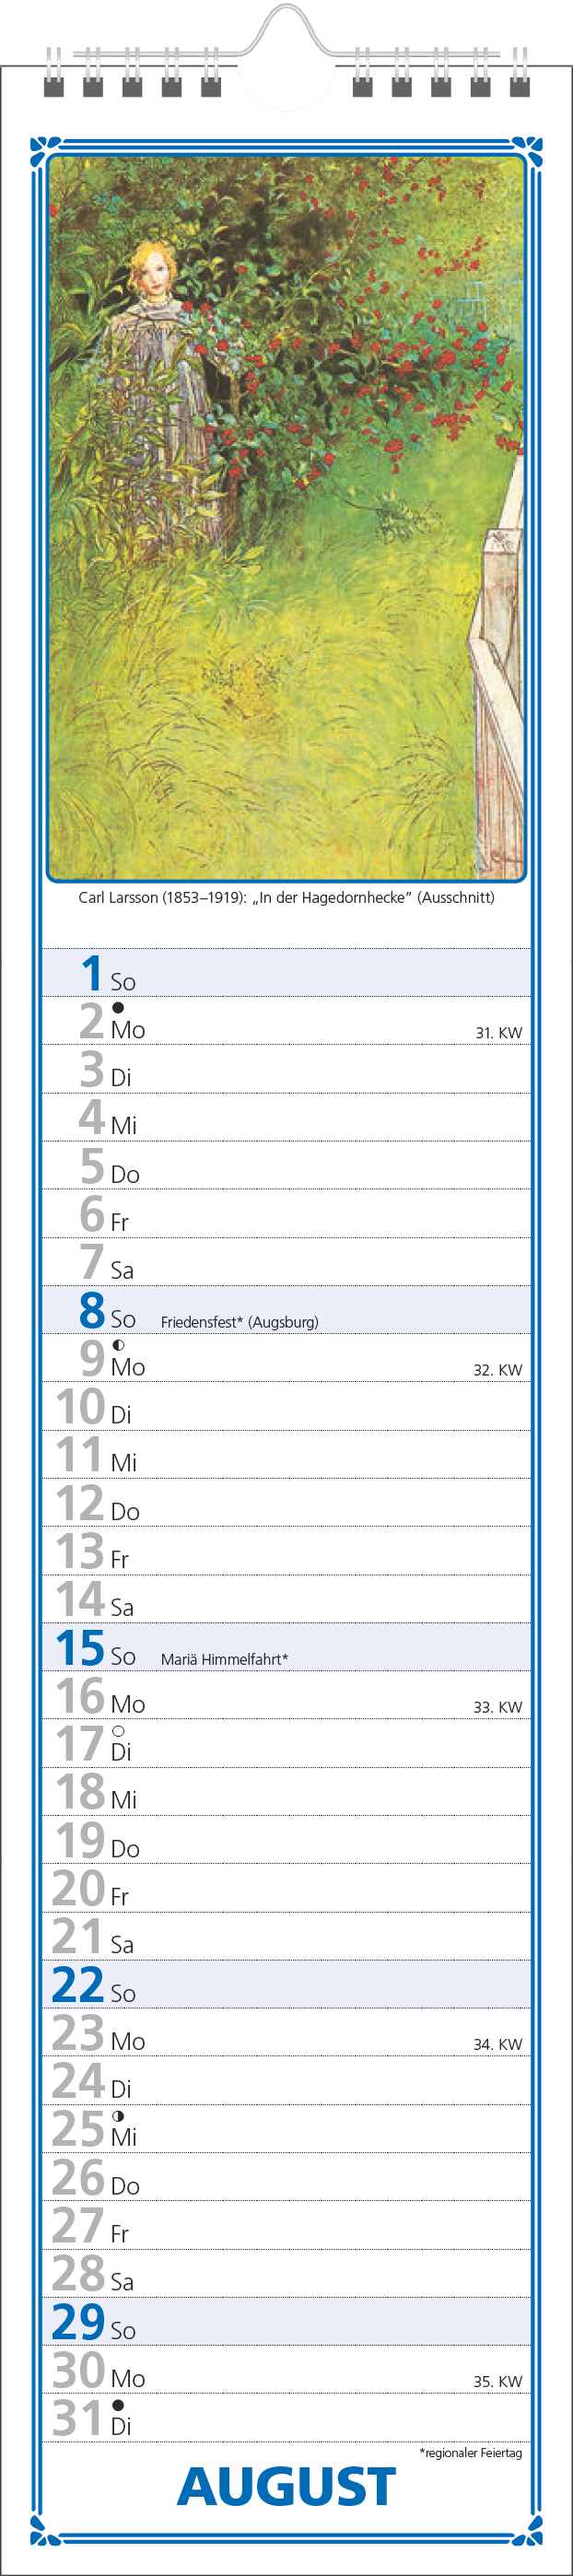Click the Carl Larsson painting image
The height and width of the screenshot is (2576, 573).
286,518
